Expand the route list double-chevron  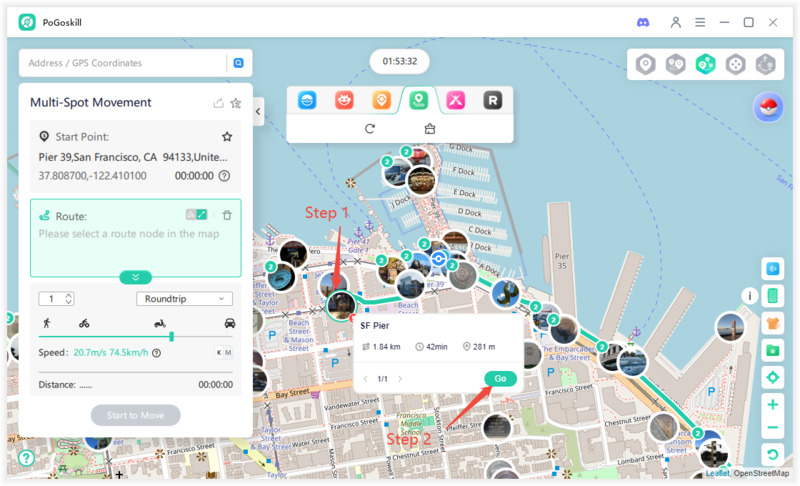[x=136, y=277]
